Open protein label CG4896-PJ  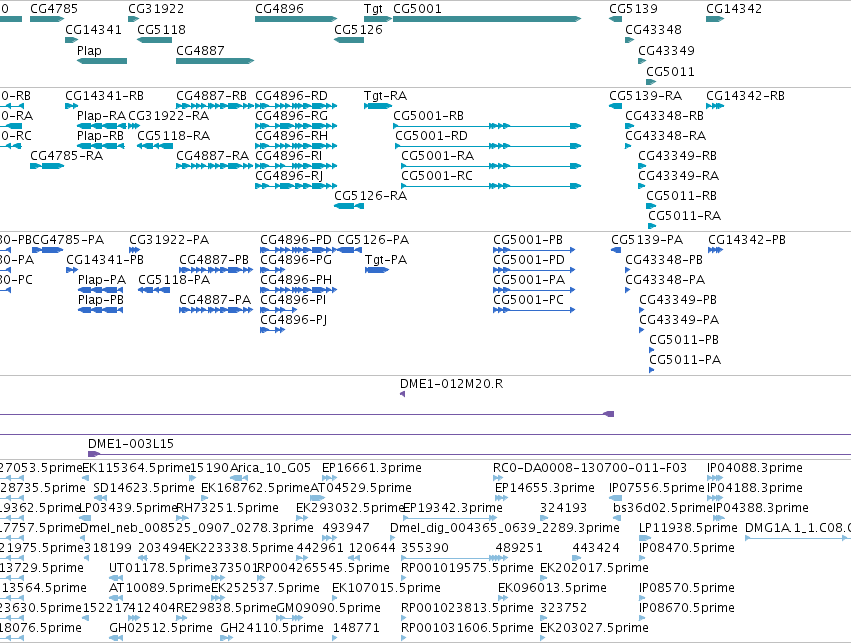pyautogui.click(x=293, y=320)
